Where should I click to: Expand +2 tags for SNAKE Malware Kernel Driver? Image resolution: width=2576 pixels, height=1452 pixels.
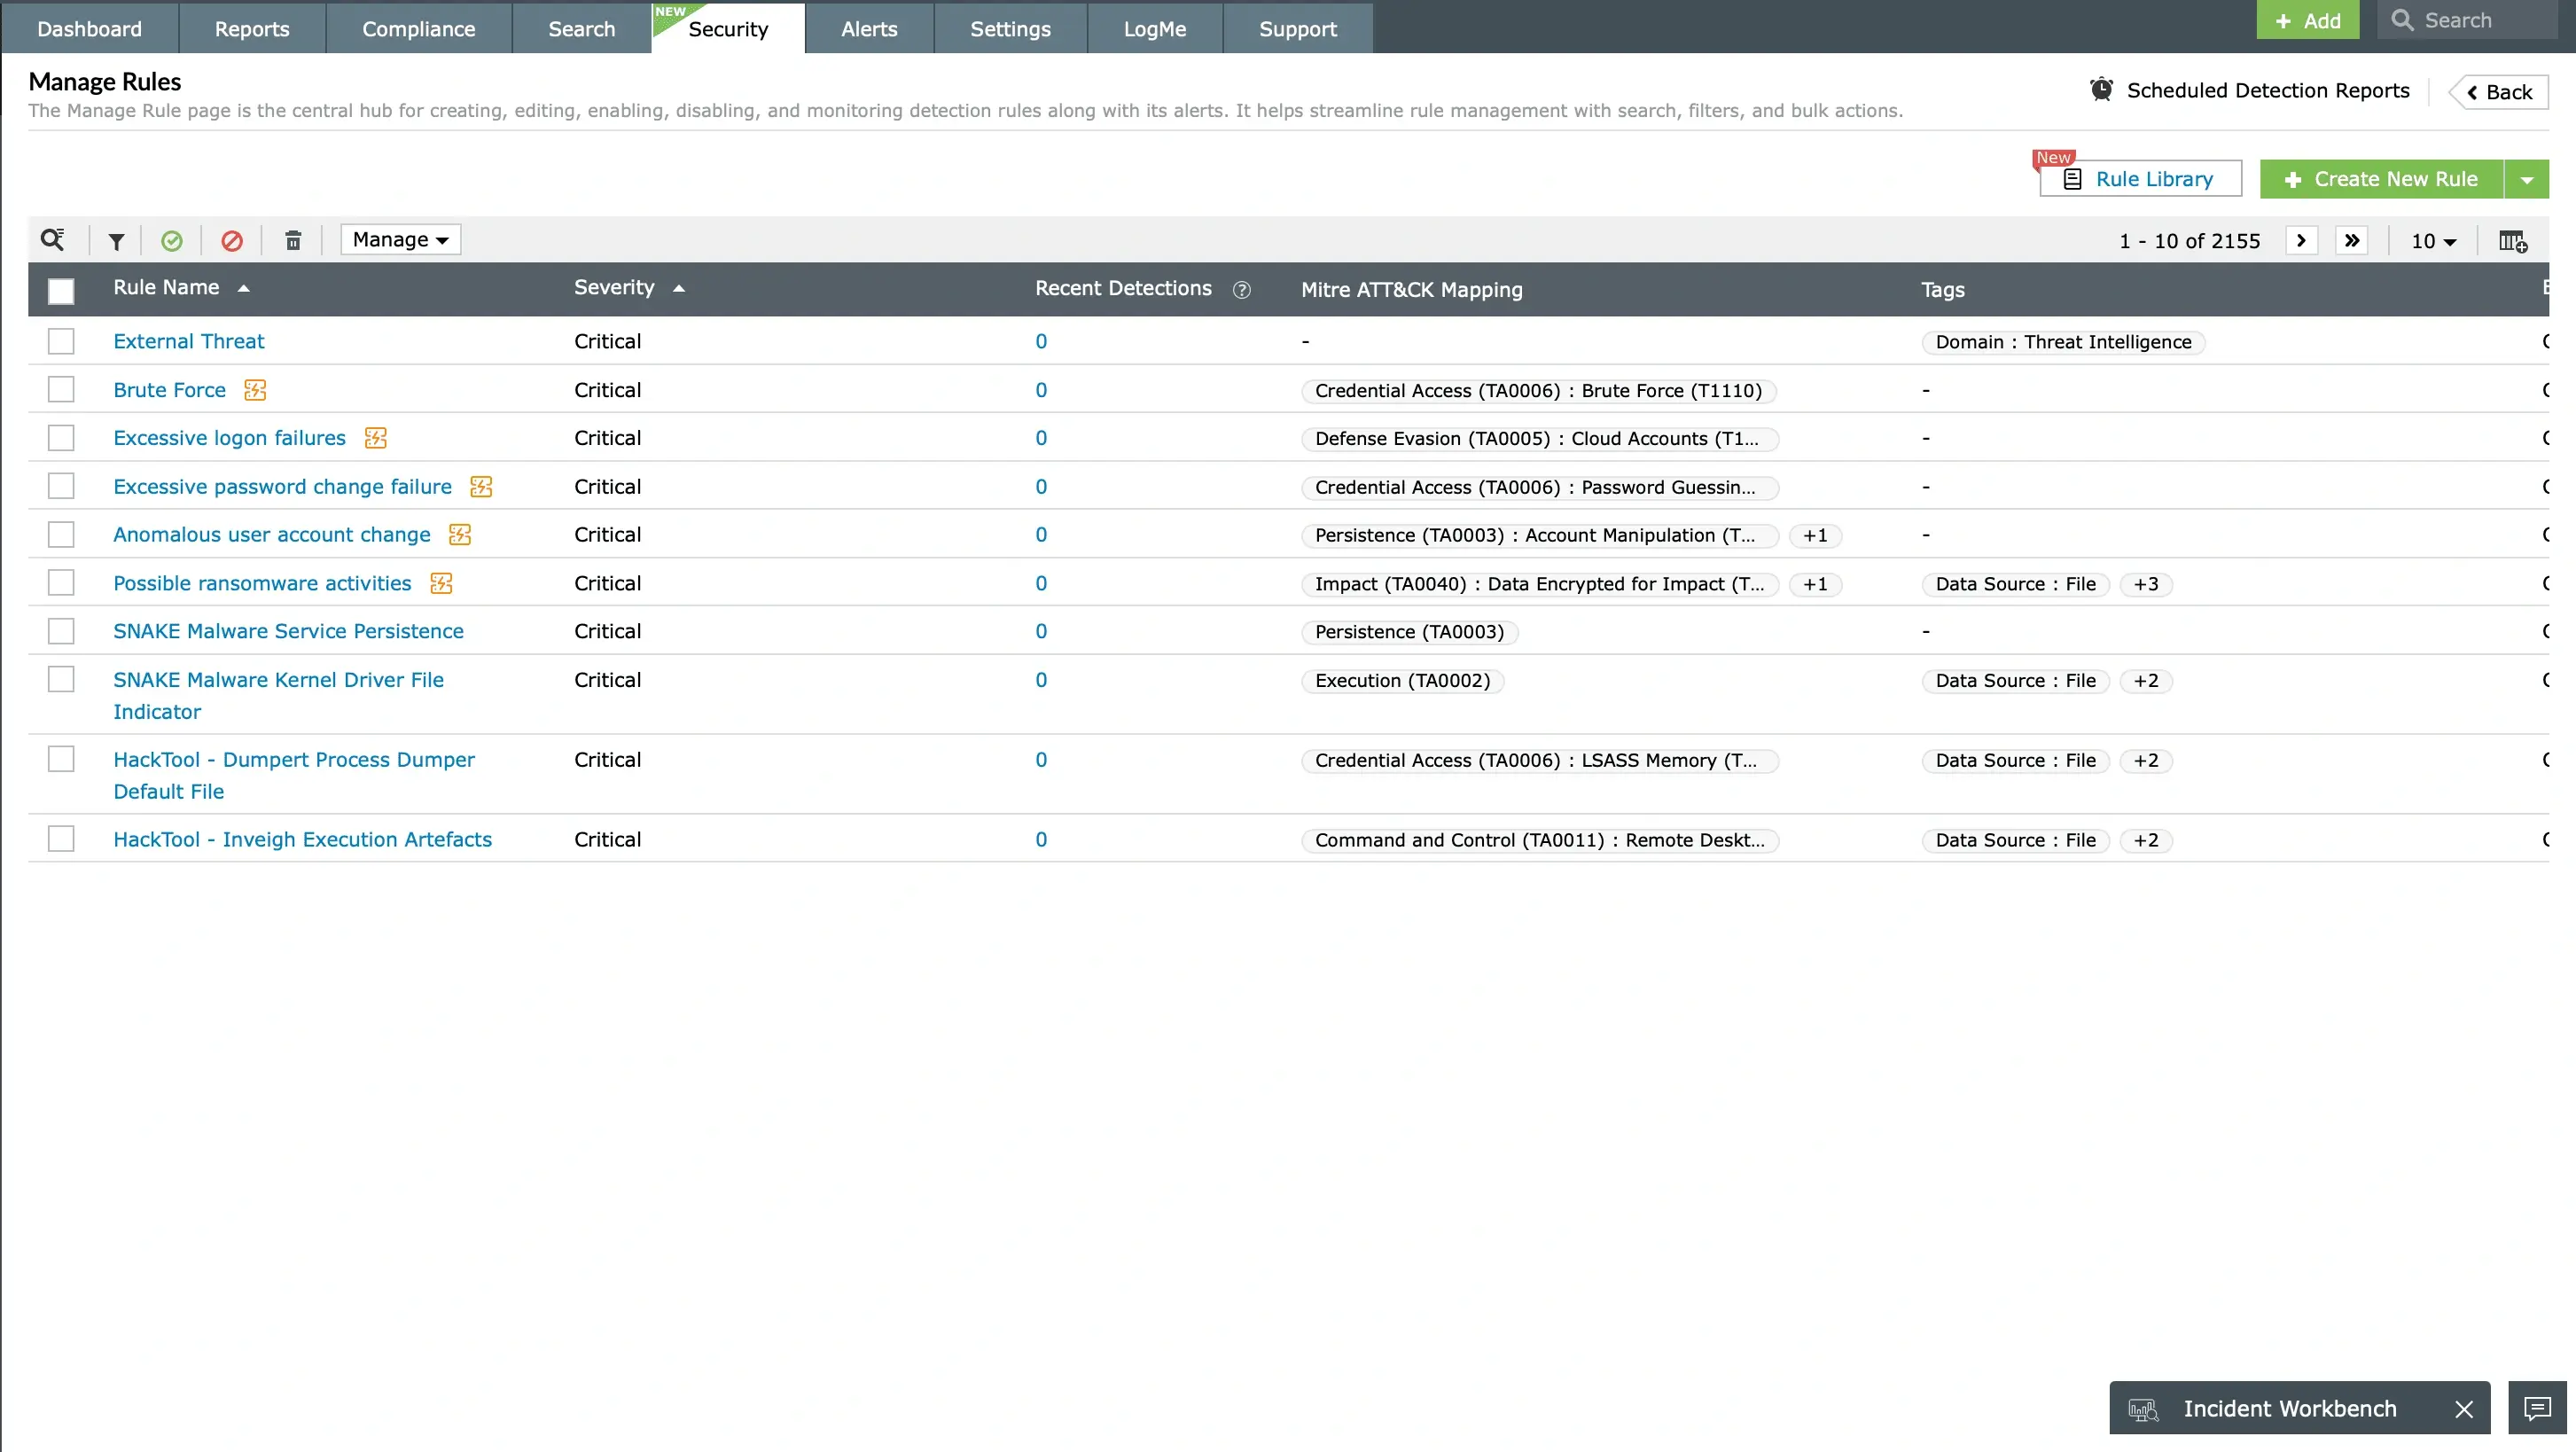point(2146,681)
